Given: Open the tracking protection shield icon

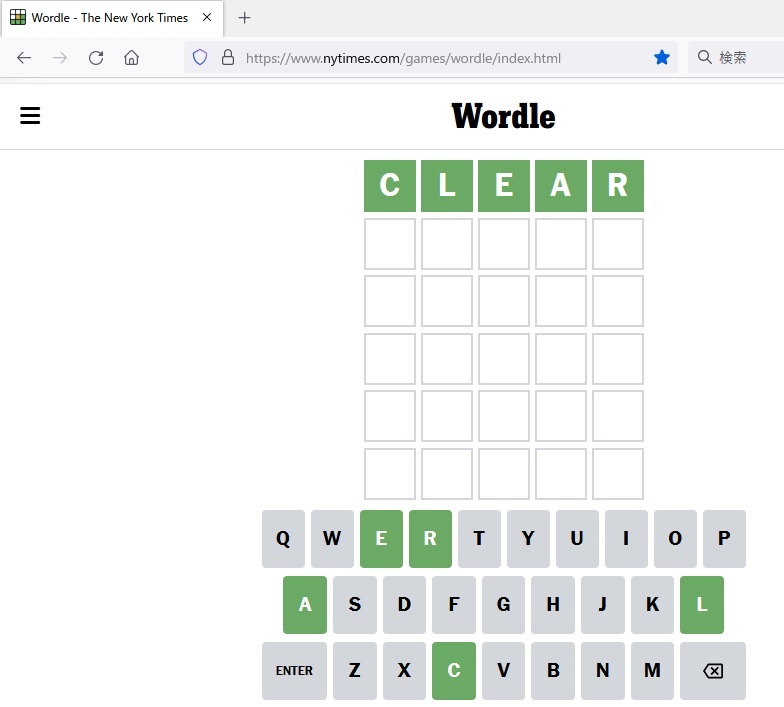Looking at the screenshot, I should (200, 58).
